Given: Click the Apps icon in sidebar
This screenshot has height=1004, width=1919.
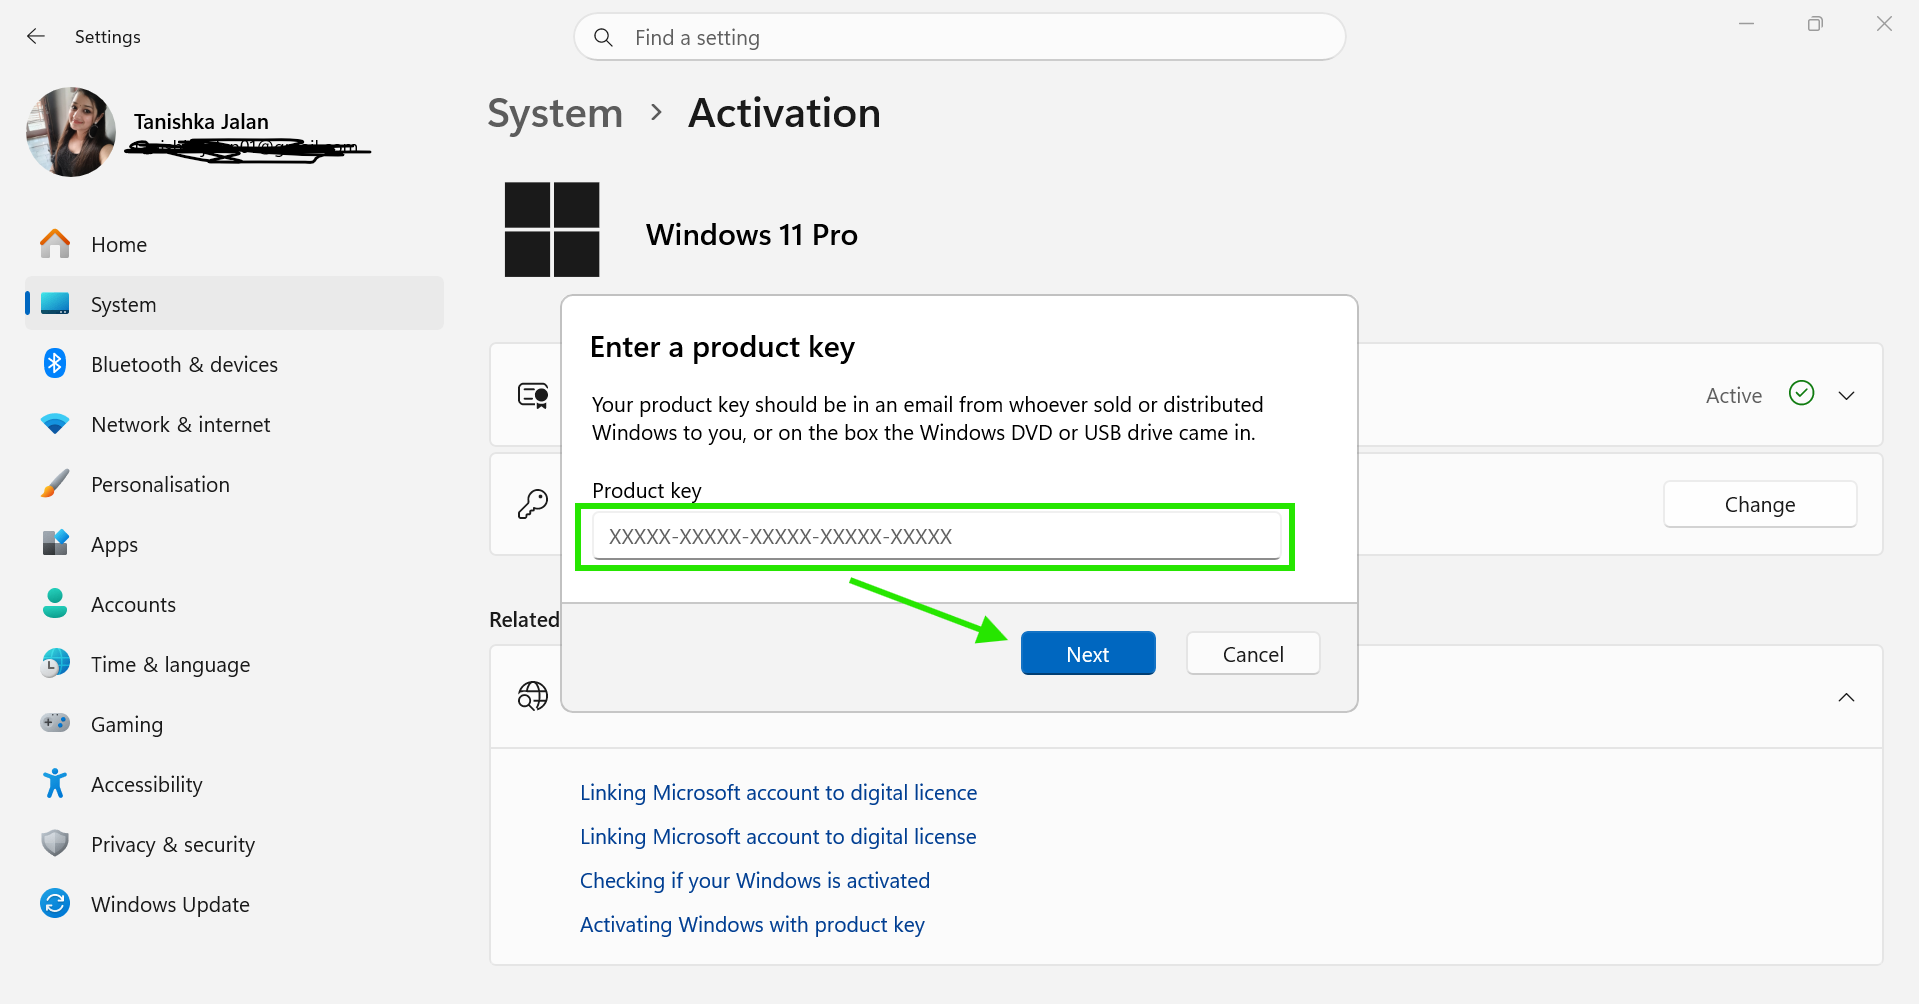Looking at the screenshot, I should pos(55,544).
